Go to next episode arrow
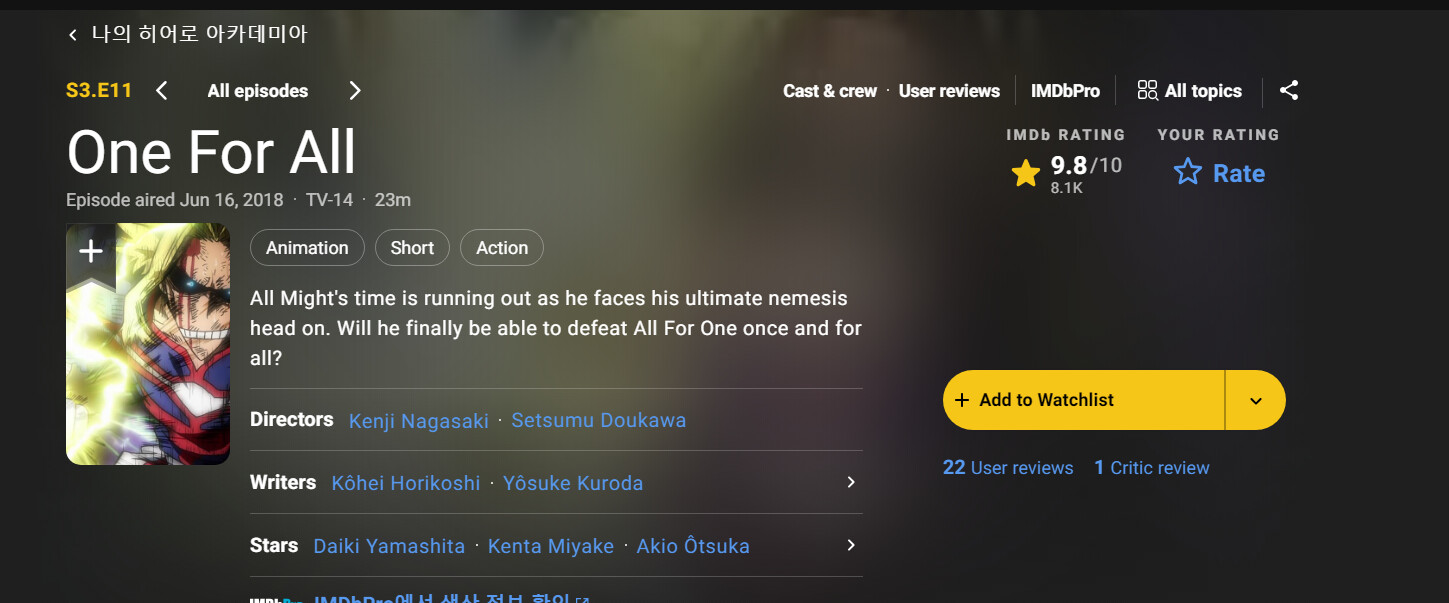This screenshot has height=603, width=1449. pos(355,91)
